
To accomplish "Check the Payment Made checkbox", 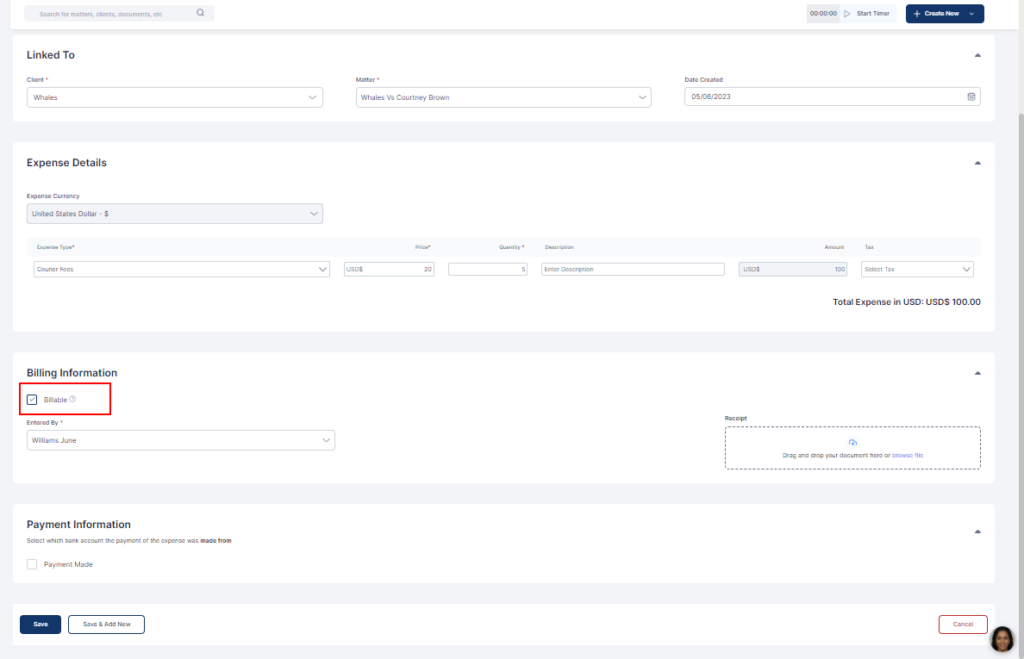I will [32, 564].
